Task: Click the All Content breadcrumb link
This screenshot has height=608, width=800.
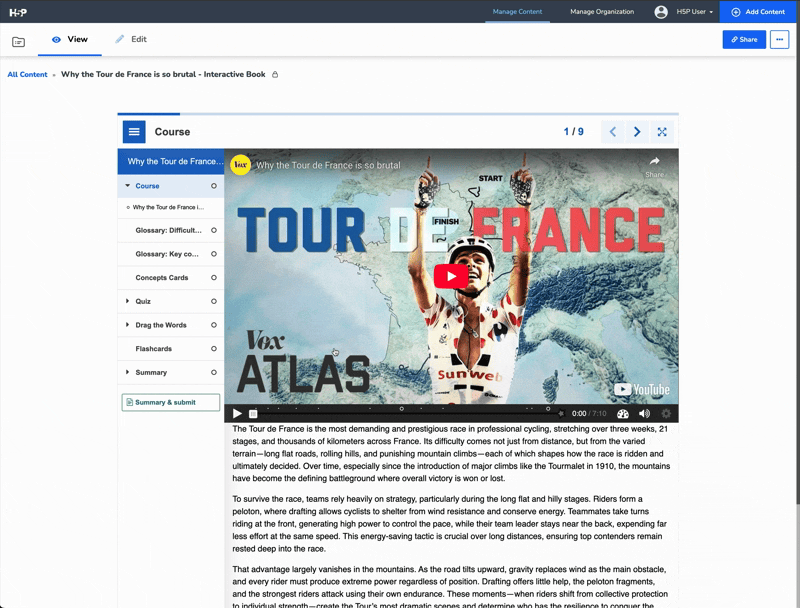Action: coord(27,74)
